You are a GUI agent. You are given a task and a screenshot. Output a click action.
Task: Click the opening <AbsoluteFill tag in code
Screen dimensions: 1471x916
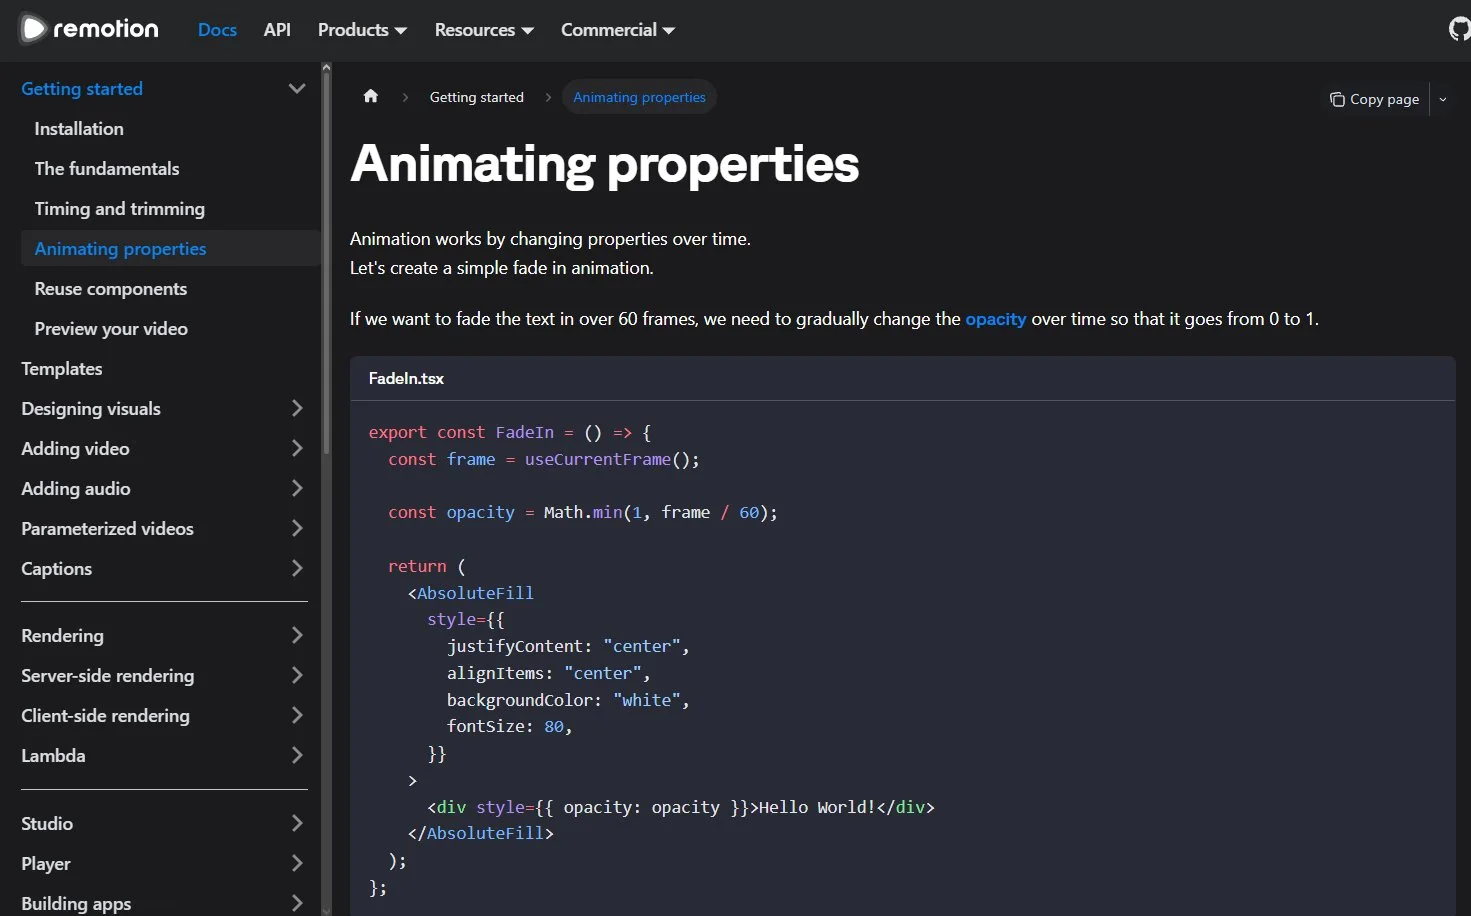pos(471,593)
